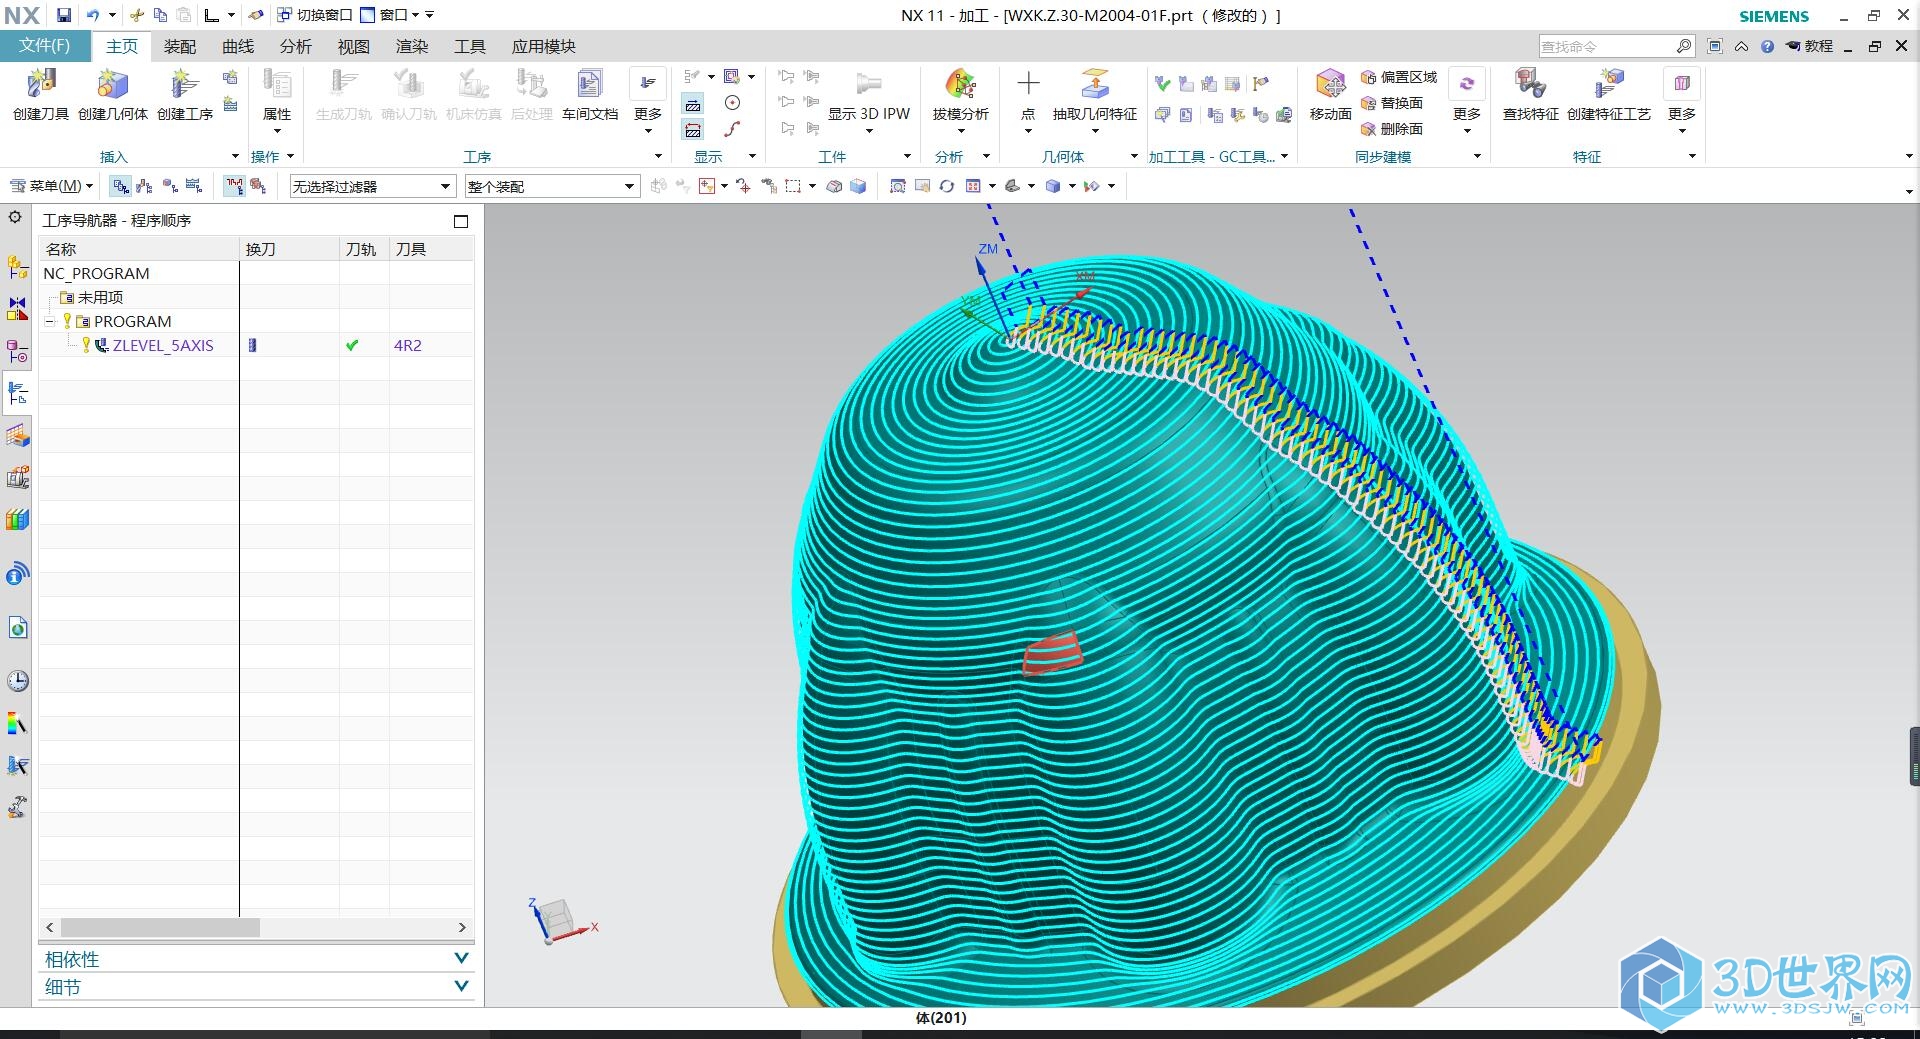Viewport: 1920px width, 1039px height.
Task: Switch to the 曲线 tab
Action: point(238,46)
